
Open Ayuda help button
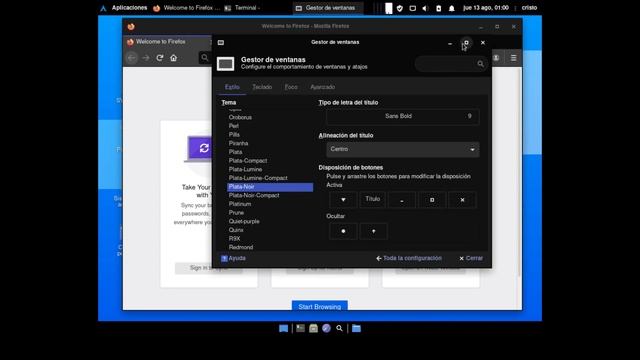point(233,258)
